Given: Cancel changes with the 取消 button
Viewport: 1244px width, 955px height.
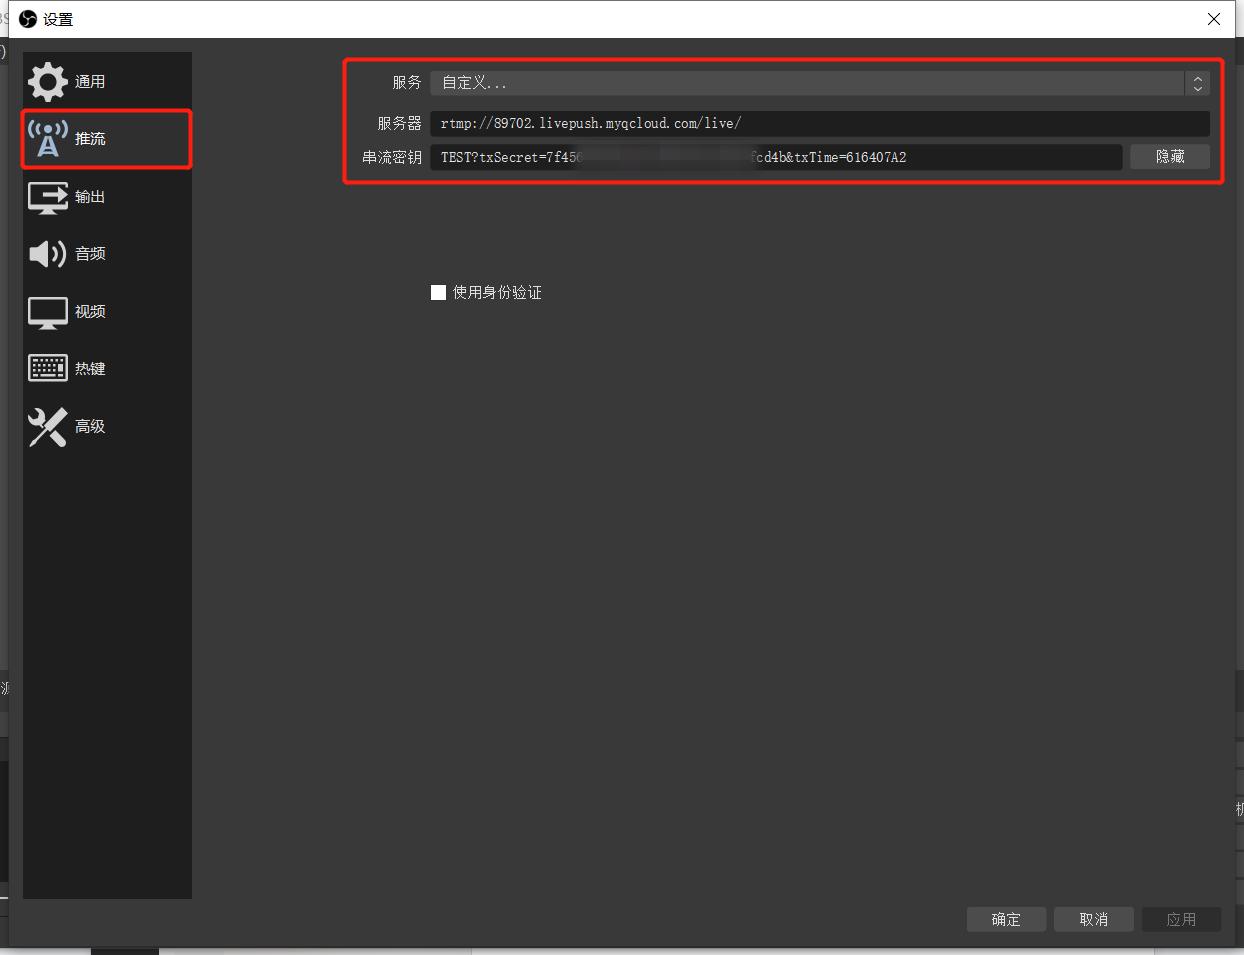Looking at the screenshot, I should [x=1094, y=919].
